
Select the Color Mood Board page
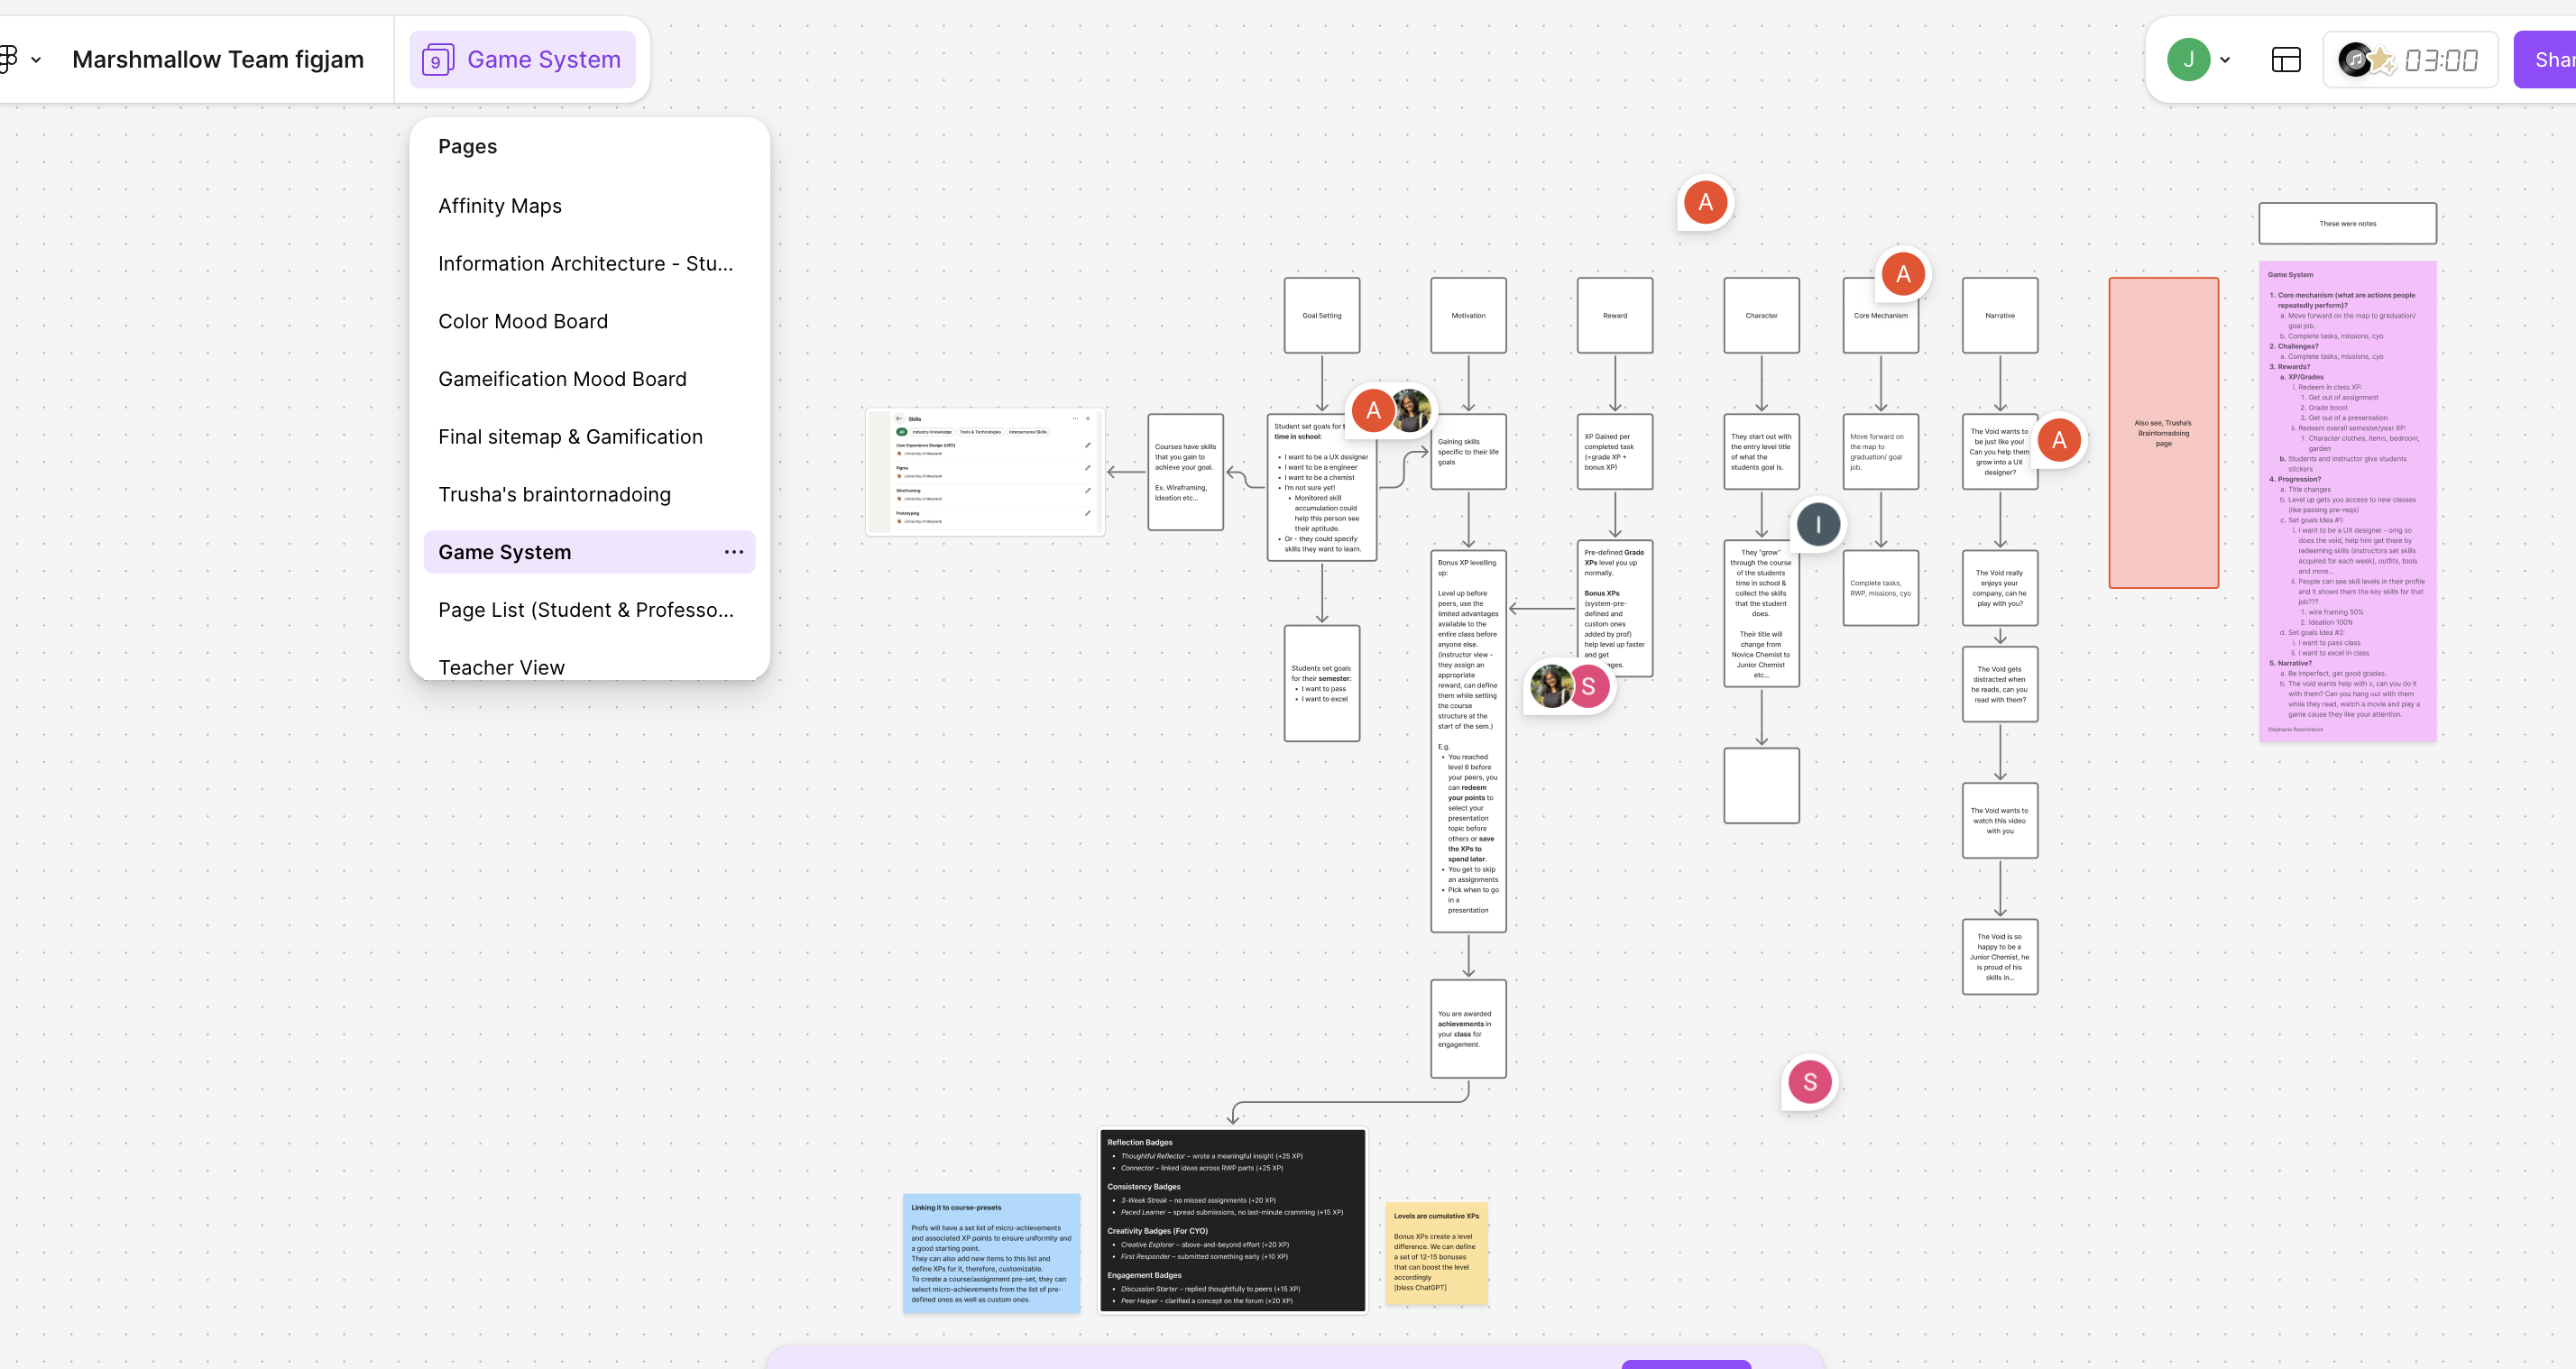coord(523,321)
